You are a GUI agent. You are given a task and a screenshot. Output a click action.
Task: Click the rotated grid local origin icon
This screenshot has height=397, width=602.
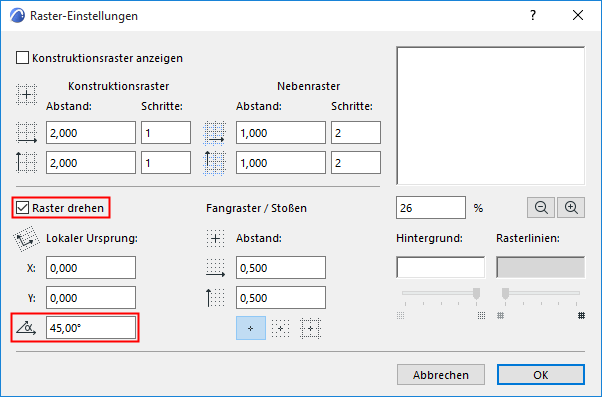point(26,239)
